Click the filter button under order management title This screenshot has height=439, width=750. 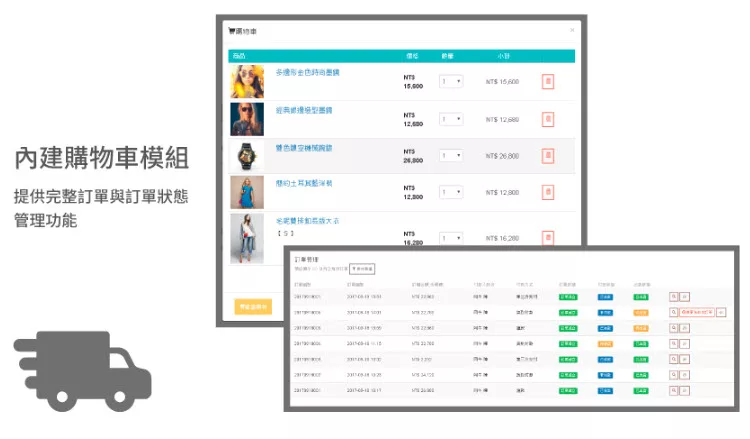[362, 269]
